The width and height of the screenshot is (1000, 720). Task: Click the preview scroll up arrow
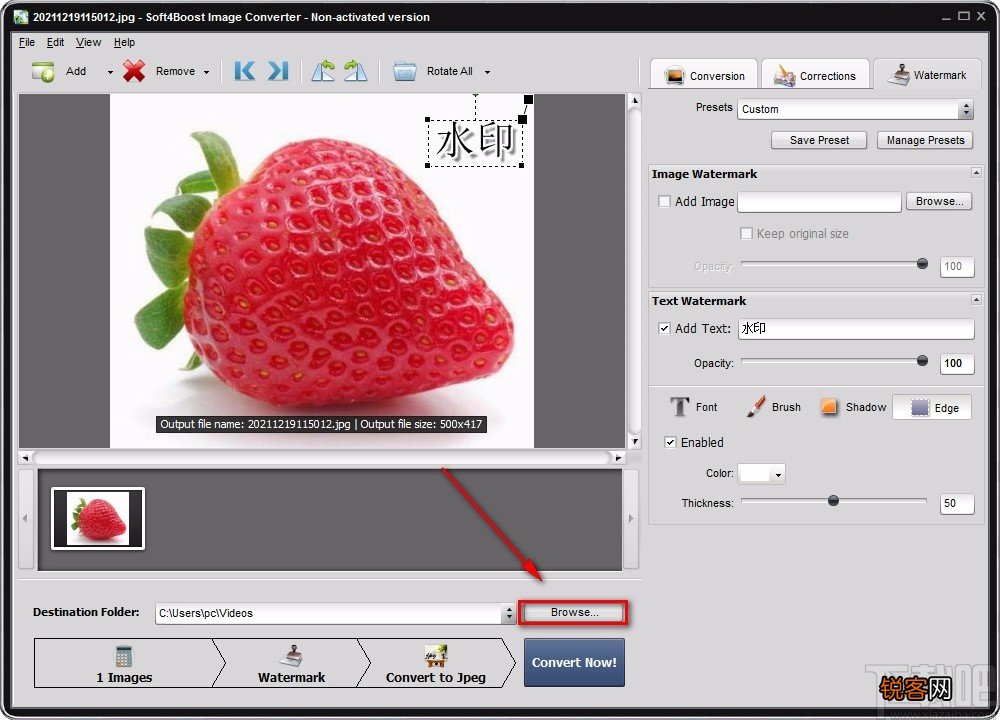[x=635, y=100]
